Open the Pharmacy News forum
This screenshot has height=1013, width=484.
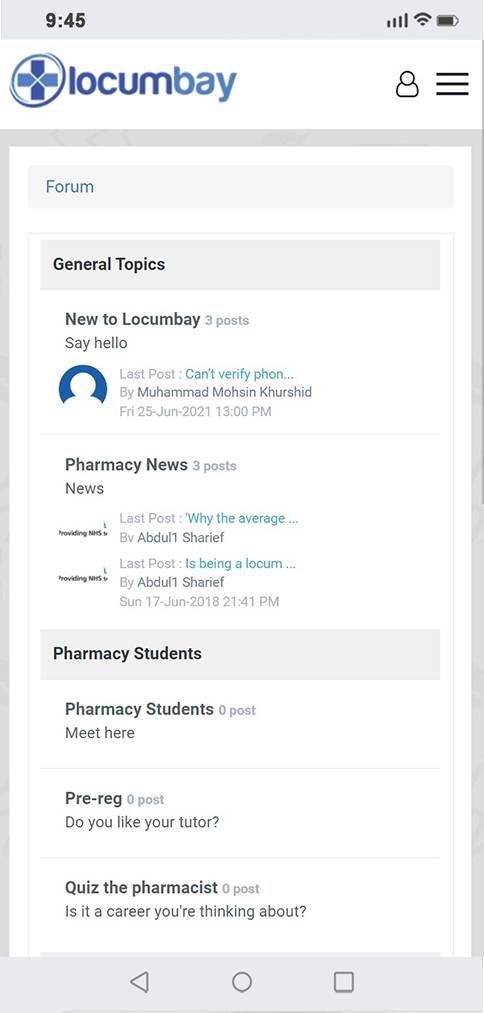[126, 465]
